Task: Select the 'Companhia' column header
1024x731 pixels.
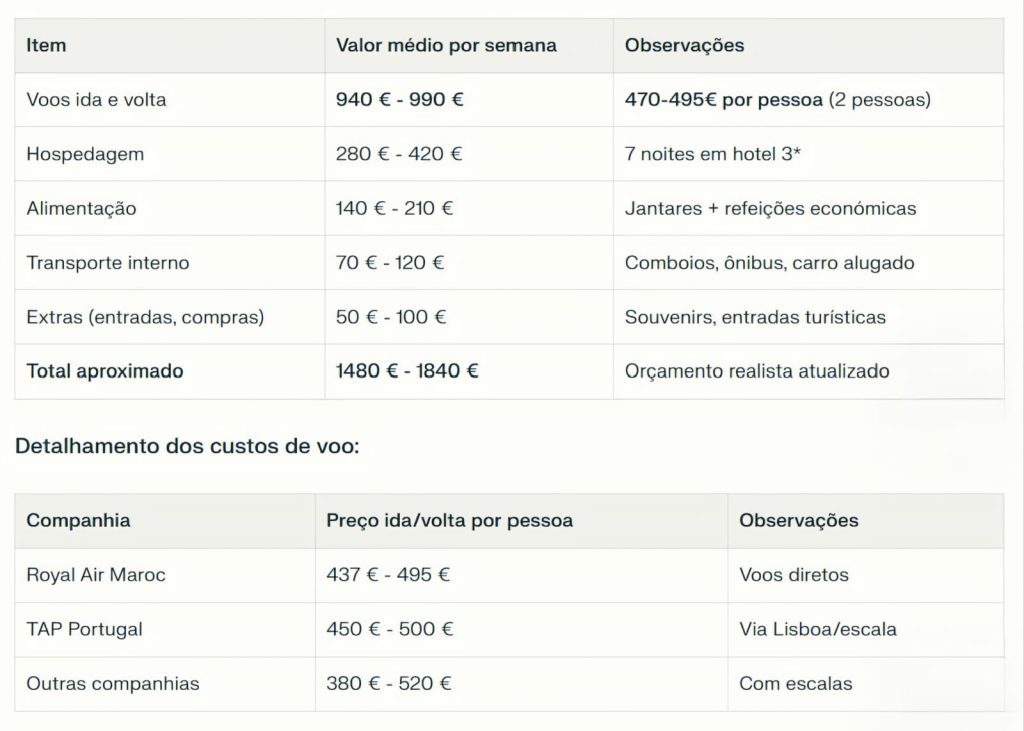Action: pyautogui.click(x=78, y=521)
